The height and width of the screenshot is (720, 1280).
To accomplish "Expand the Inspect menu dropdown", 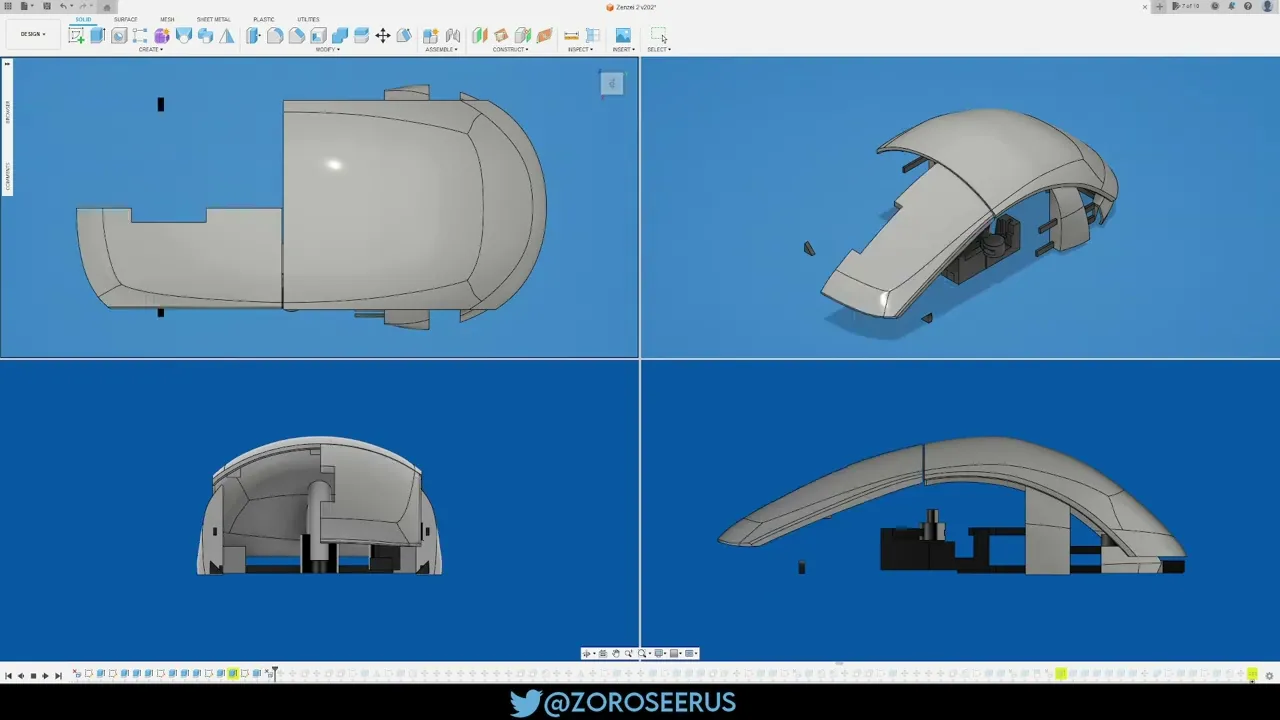I will tap(581, 49).
